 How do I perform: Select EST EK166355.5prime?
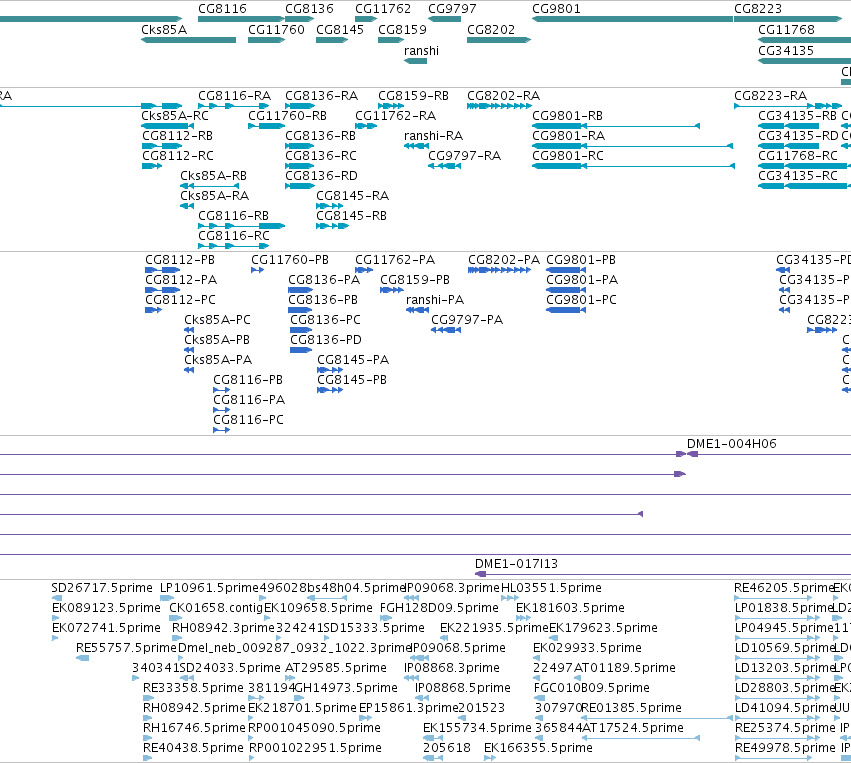tap(538, 748)
